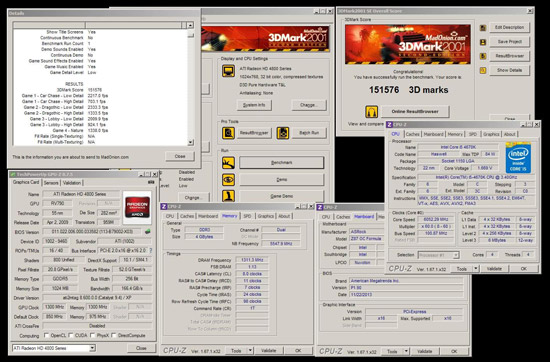Screen dimensions: 550x362
Task: Toggle the DirectCompute checkbox in GPU-Z
Action: coord(114,336)
